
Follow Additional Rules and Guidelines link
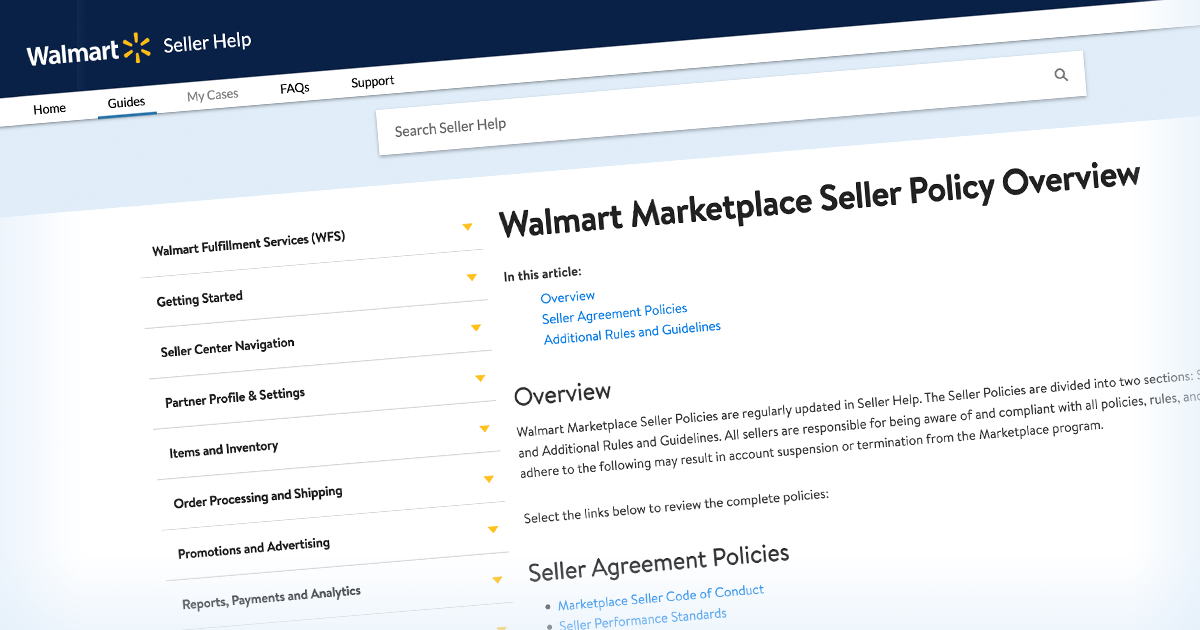(x=632, y=332)
